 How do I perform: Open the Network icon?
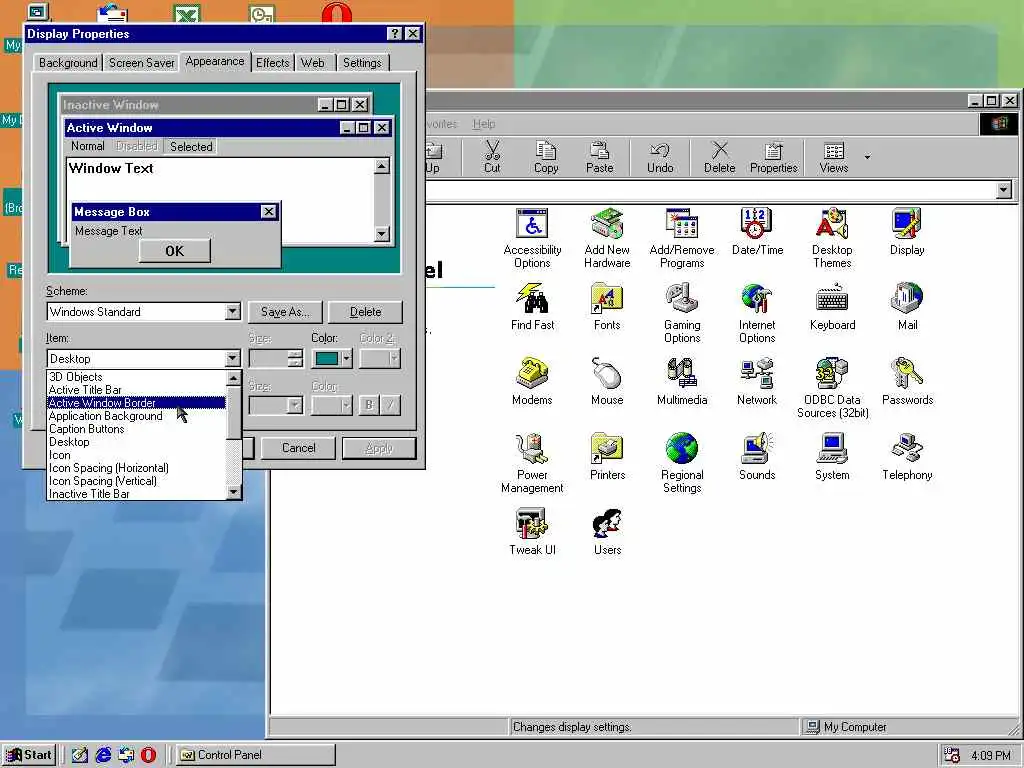point(757,382)
